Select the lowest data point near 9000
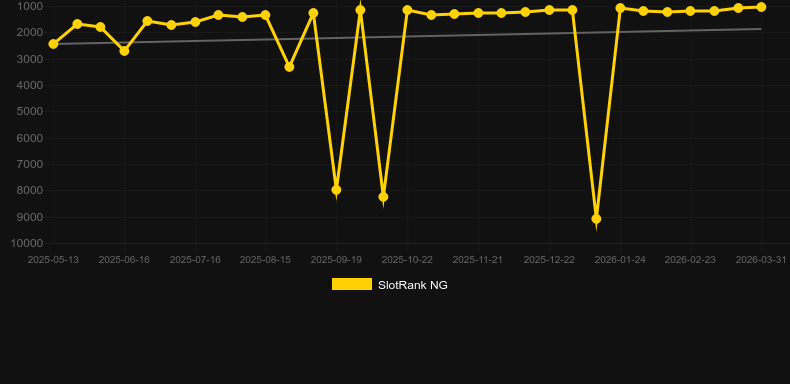790x384 pixels. click(596, 219)
